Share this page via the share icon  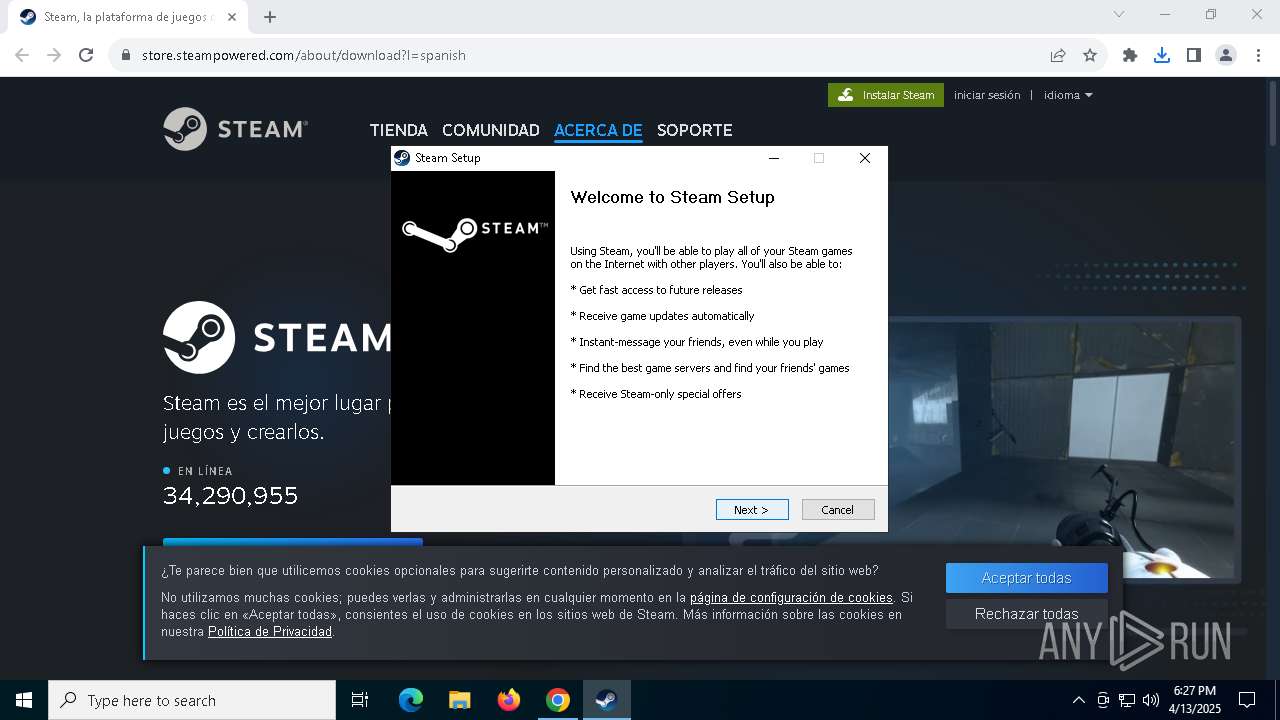pyautogui.click(x=1058, y=55)
